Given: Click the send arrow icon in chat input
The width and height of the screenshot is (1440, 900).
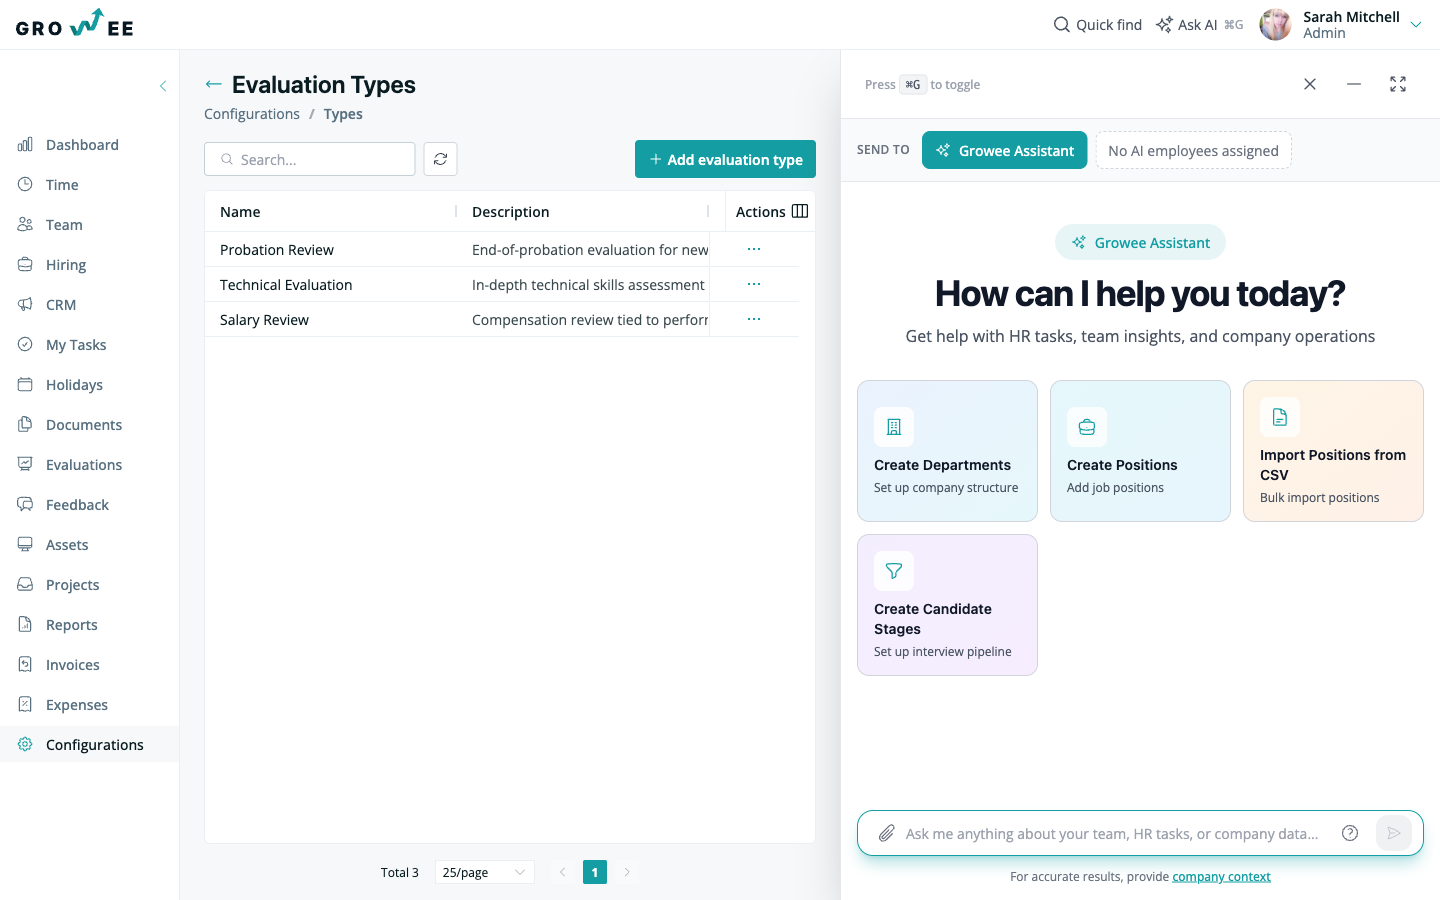Looking at the screenshot, I should pos(1394,833).
